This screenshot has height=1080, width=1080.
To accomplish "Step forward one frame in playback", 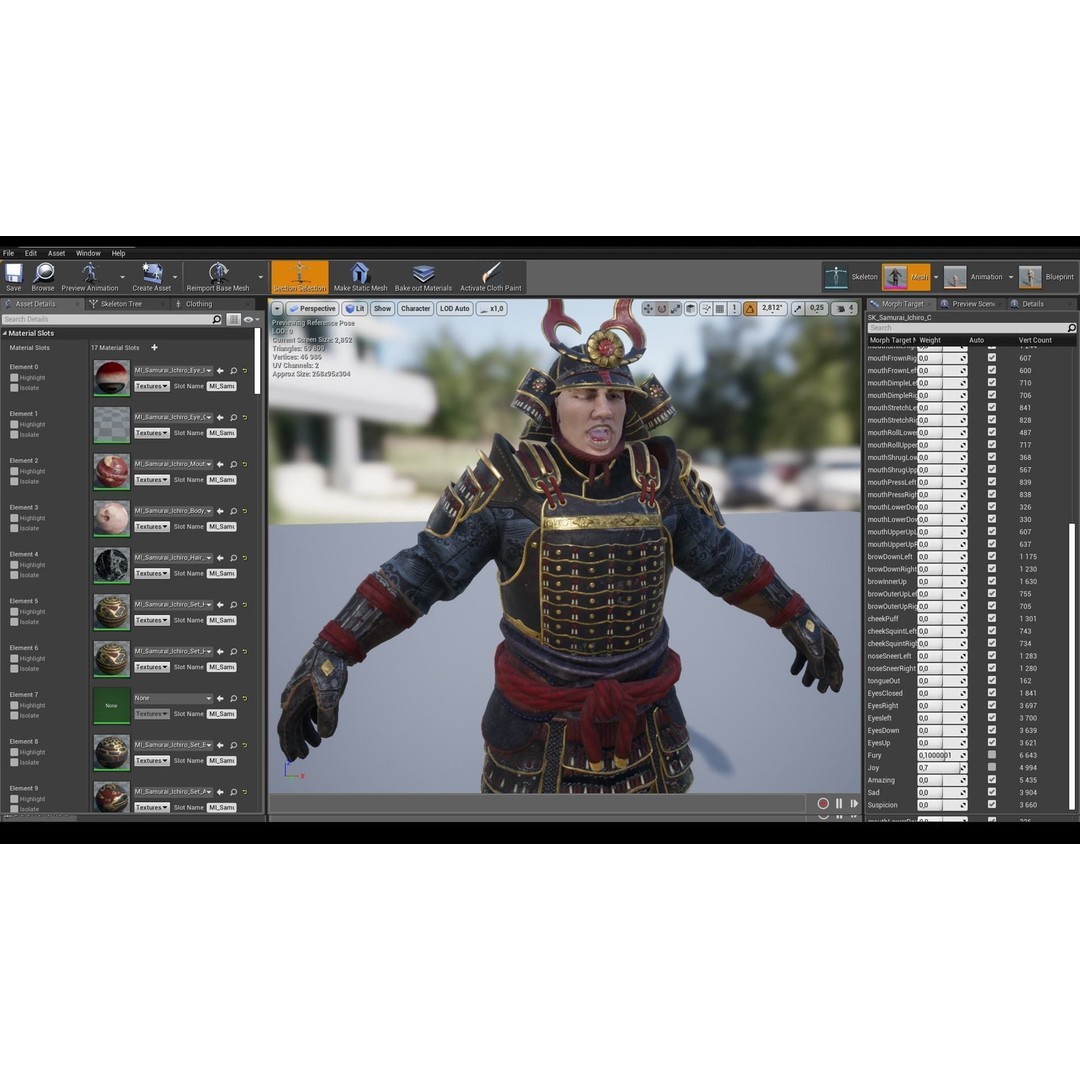I will point(854,803).
